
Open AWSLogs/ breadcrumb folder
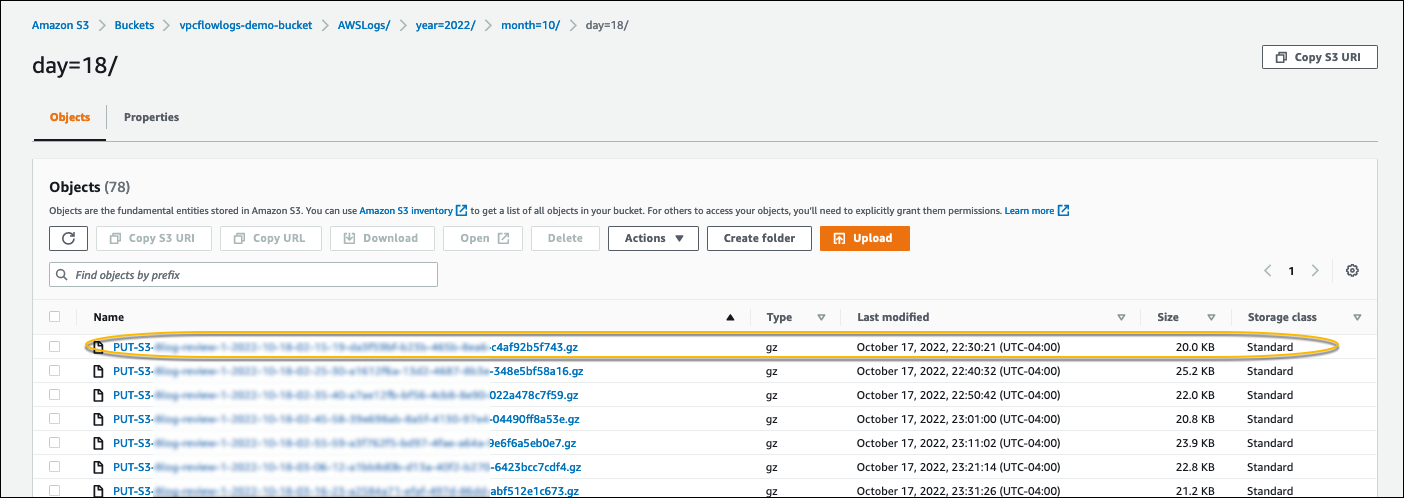point(363,25)
